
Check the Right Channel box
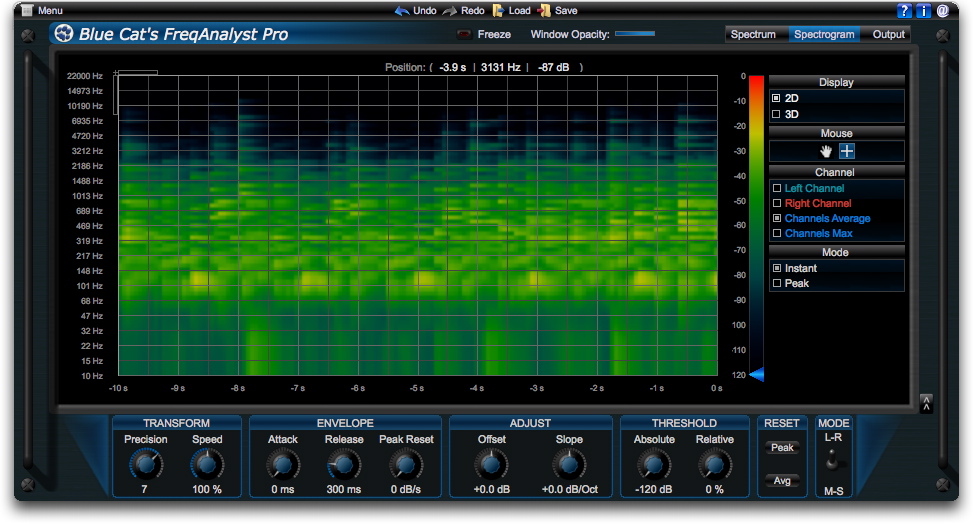[x=776, y=203]
